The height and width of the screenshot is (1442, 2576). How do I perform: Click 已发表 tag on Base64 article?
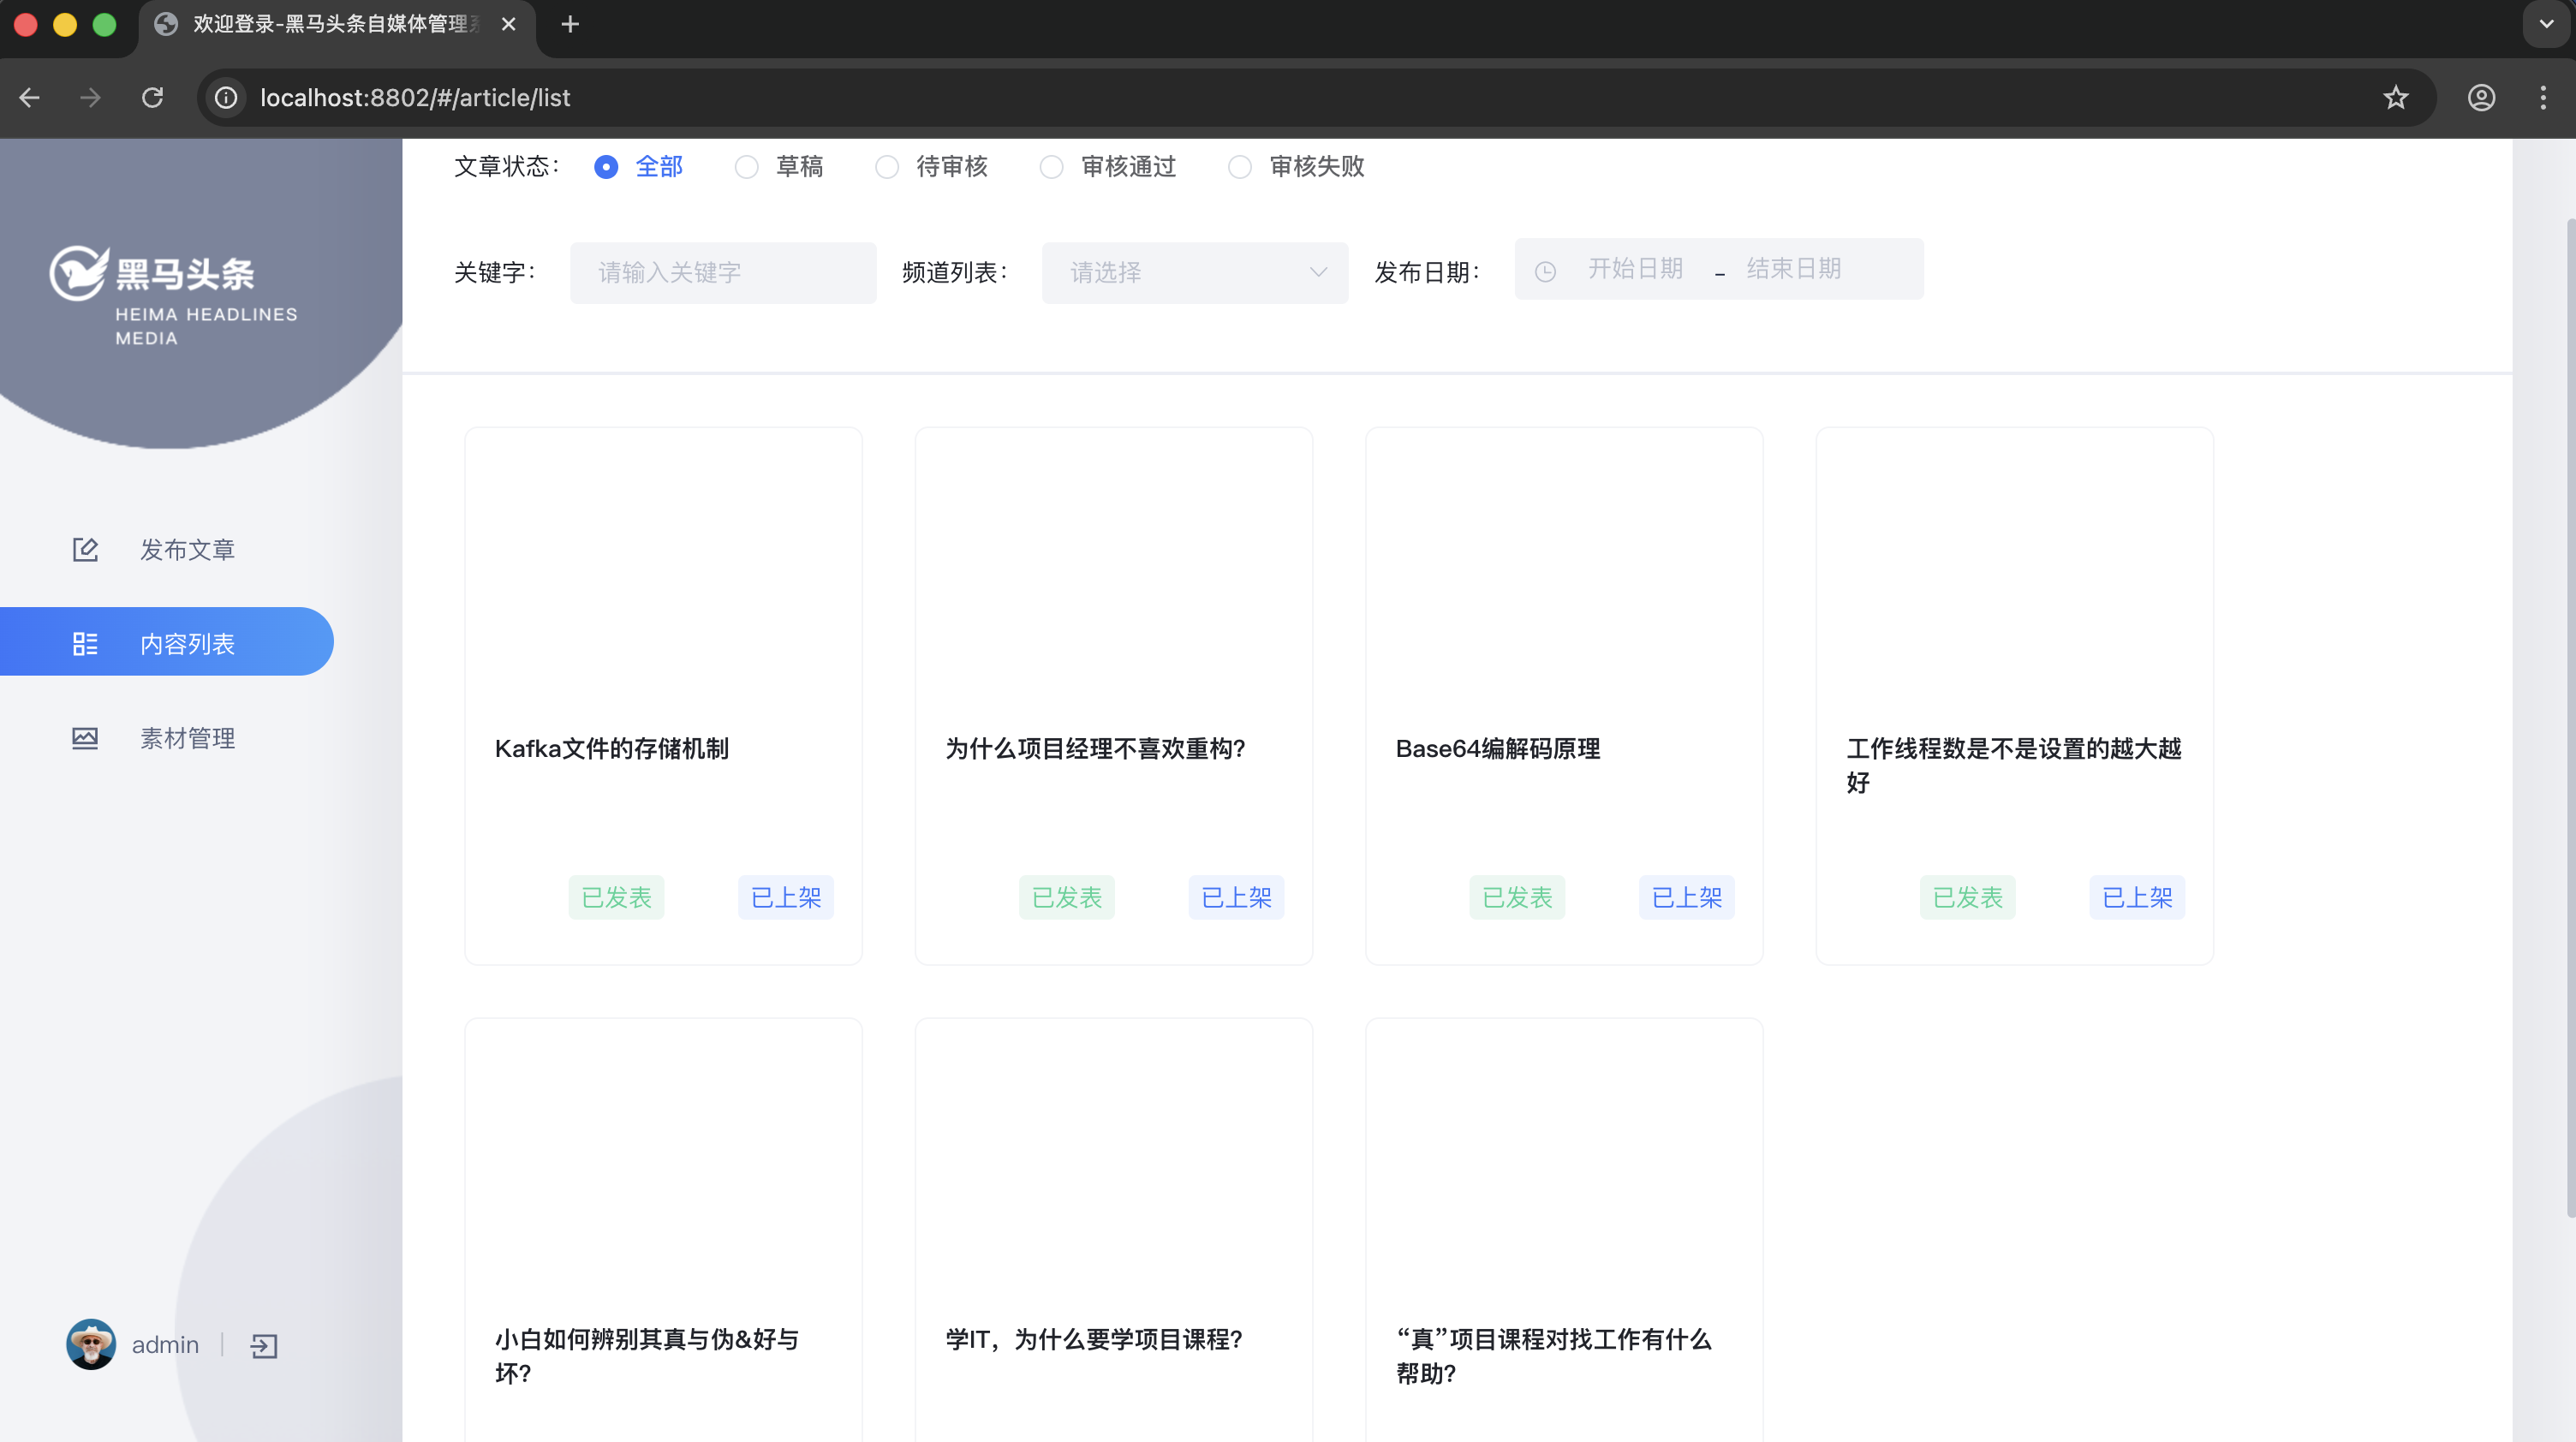[1516, 897]
